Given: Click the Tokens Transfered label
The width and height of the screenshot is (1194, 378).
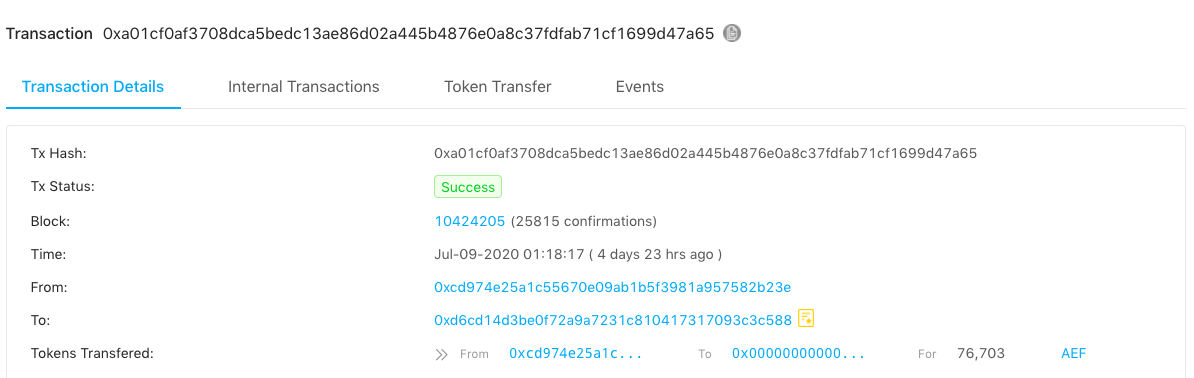Looking at the screenshot, I should pyautogui.click(x=92, y=354).
